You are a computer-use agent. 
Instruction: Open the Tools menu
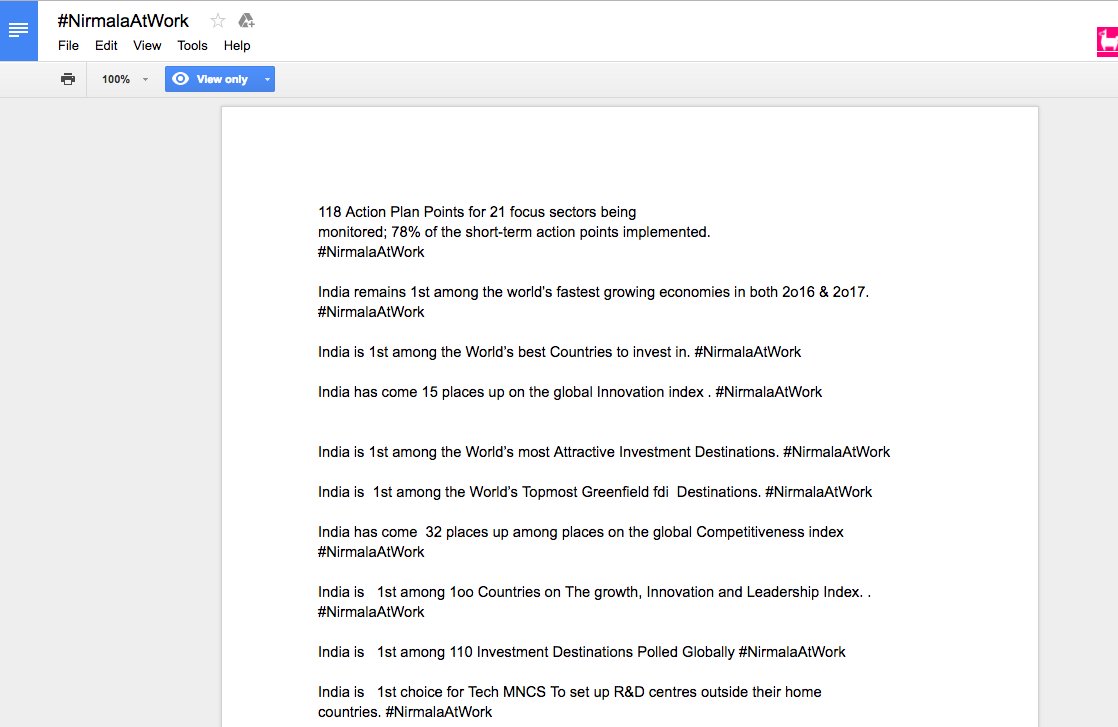coord(193,46)
